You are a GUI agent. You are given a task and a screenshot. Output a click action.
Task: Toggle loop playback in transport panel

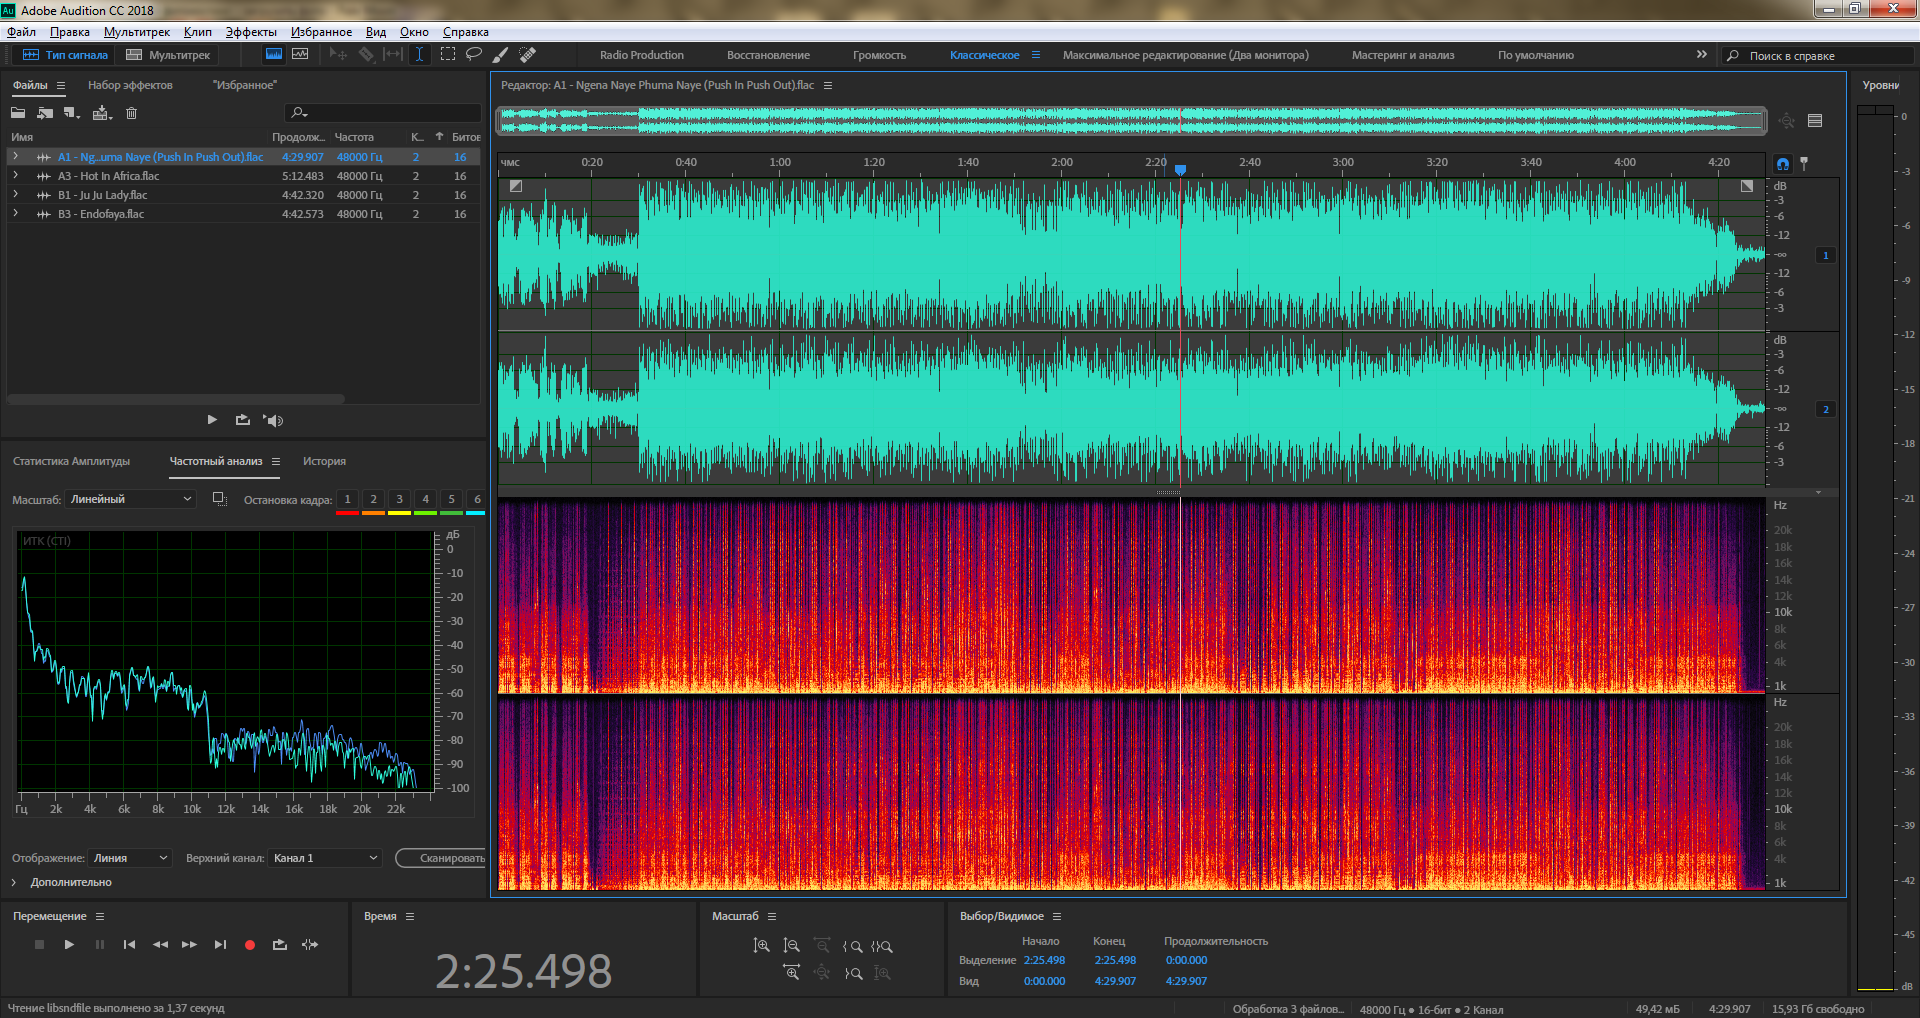tap(280, 945)
